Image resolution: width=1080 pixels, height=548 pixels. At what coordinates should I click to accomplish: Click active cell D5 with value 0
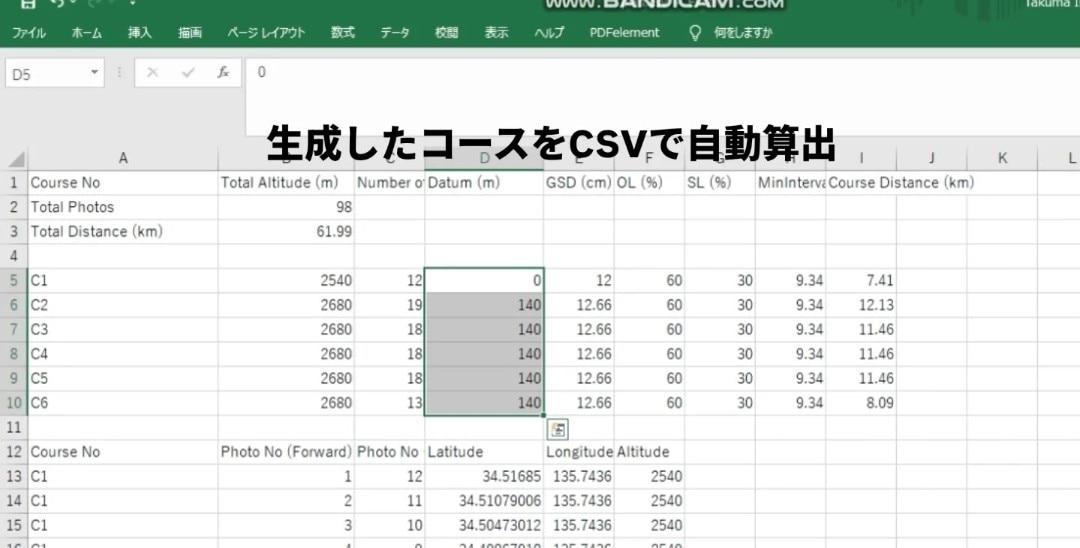484,281
